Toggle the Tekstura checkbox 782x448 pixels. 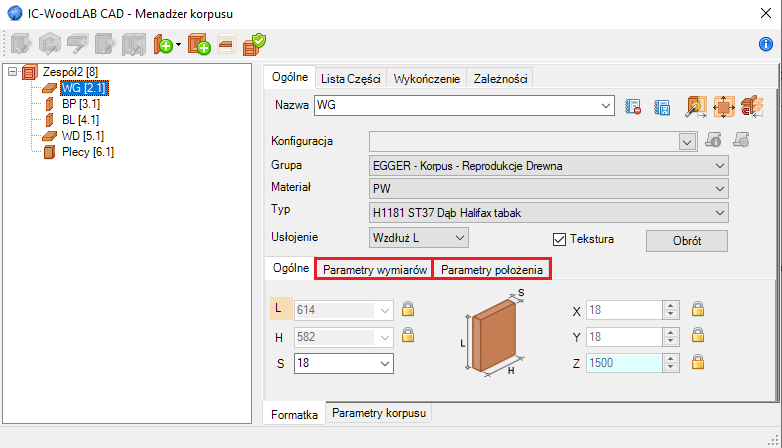click(x=560, y=239)
